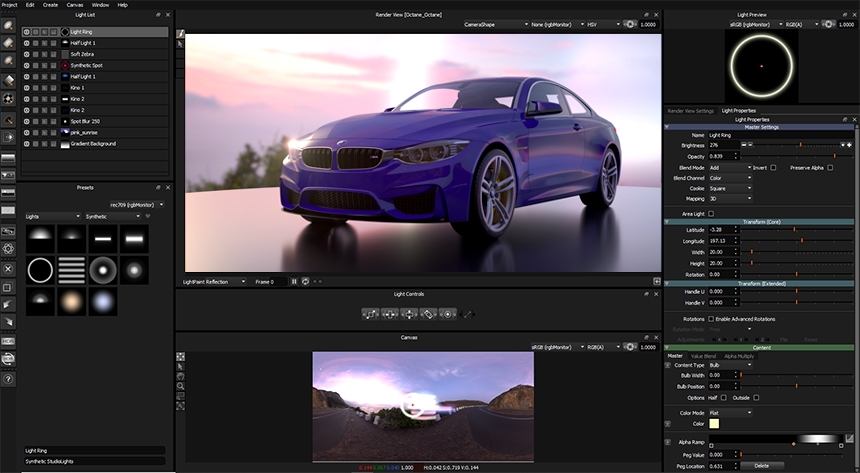
Task: Click the rotate icon in Light Controls
Action: 428,314
